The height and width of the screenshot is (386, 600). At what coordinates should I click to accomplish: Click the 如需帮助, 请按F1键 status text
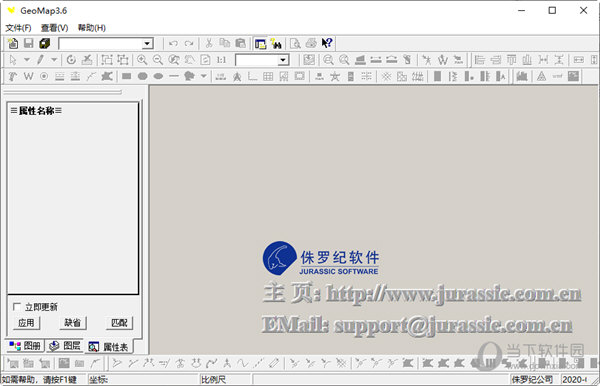tap(39, 379)
